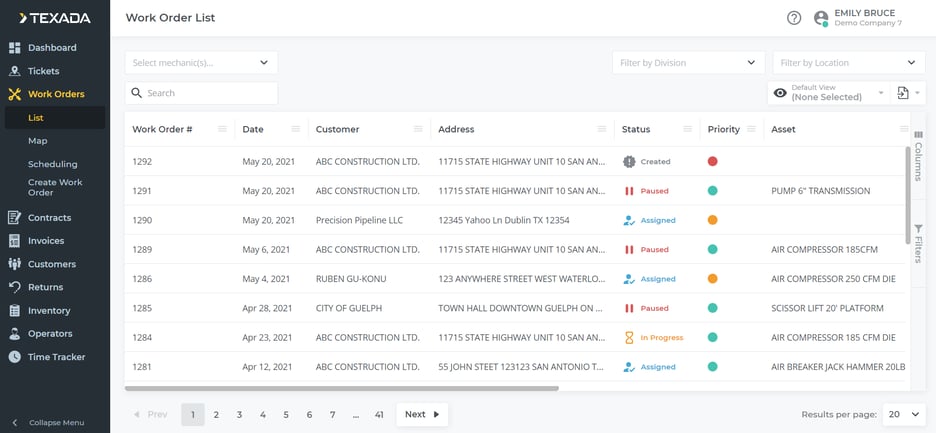Expand the Select mechanic(s) dropdown
This screenshot has width=936, height=433.
pos(201,63)
